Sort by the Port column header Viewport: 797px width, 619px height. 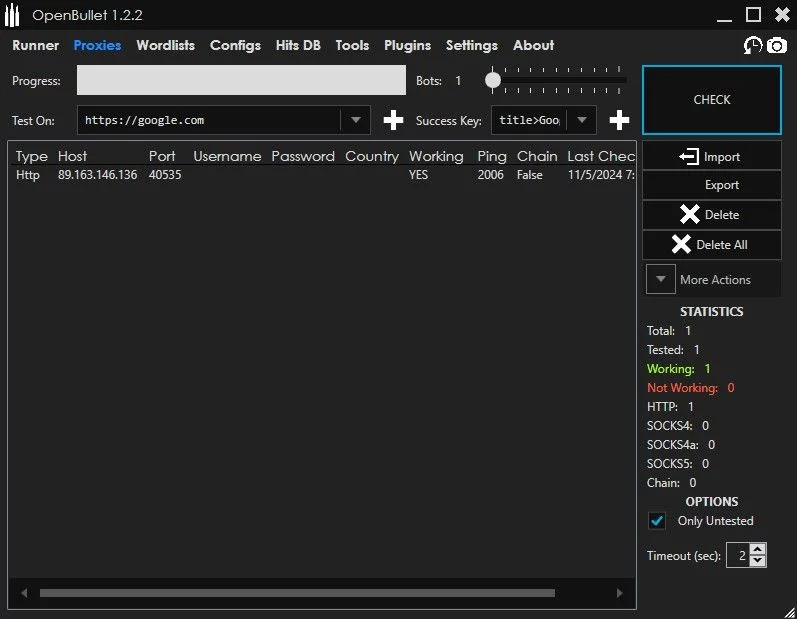pyautogui.click(x=162, y=156)
